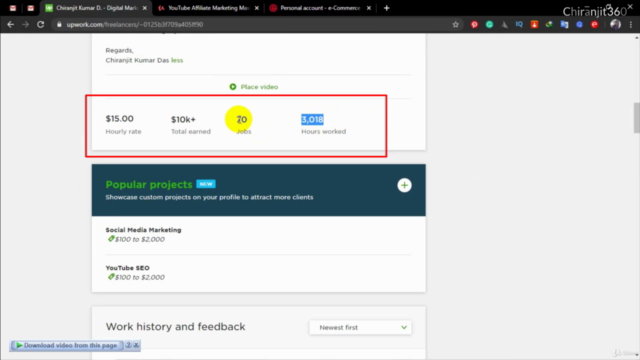Viewport: 640px width, 360px height.
Task: Click the help icon on download bar
Action: [128, 345]
